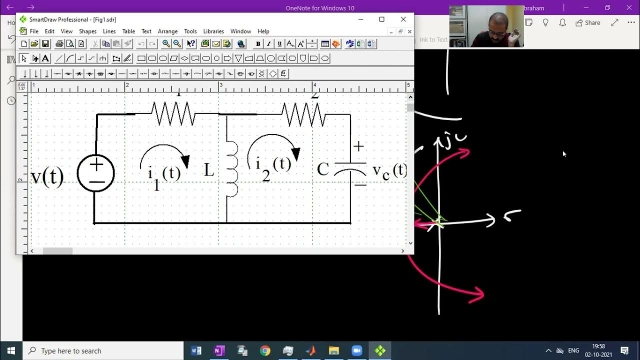Open the Text menu
The width and height of the screenshot is (640, 360).
[x=147, y=31]
